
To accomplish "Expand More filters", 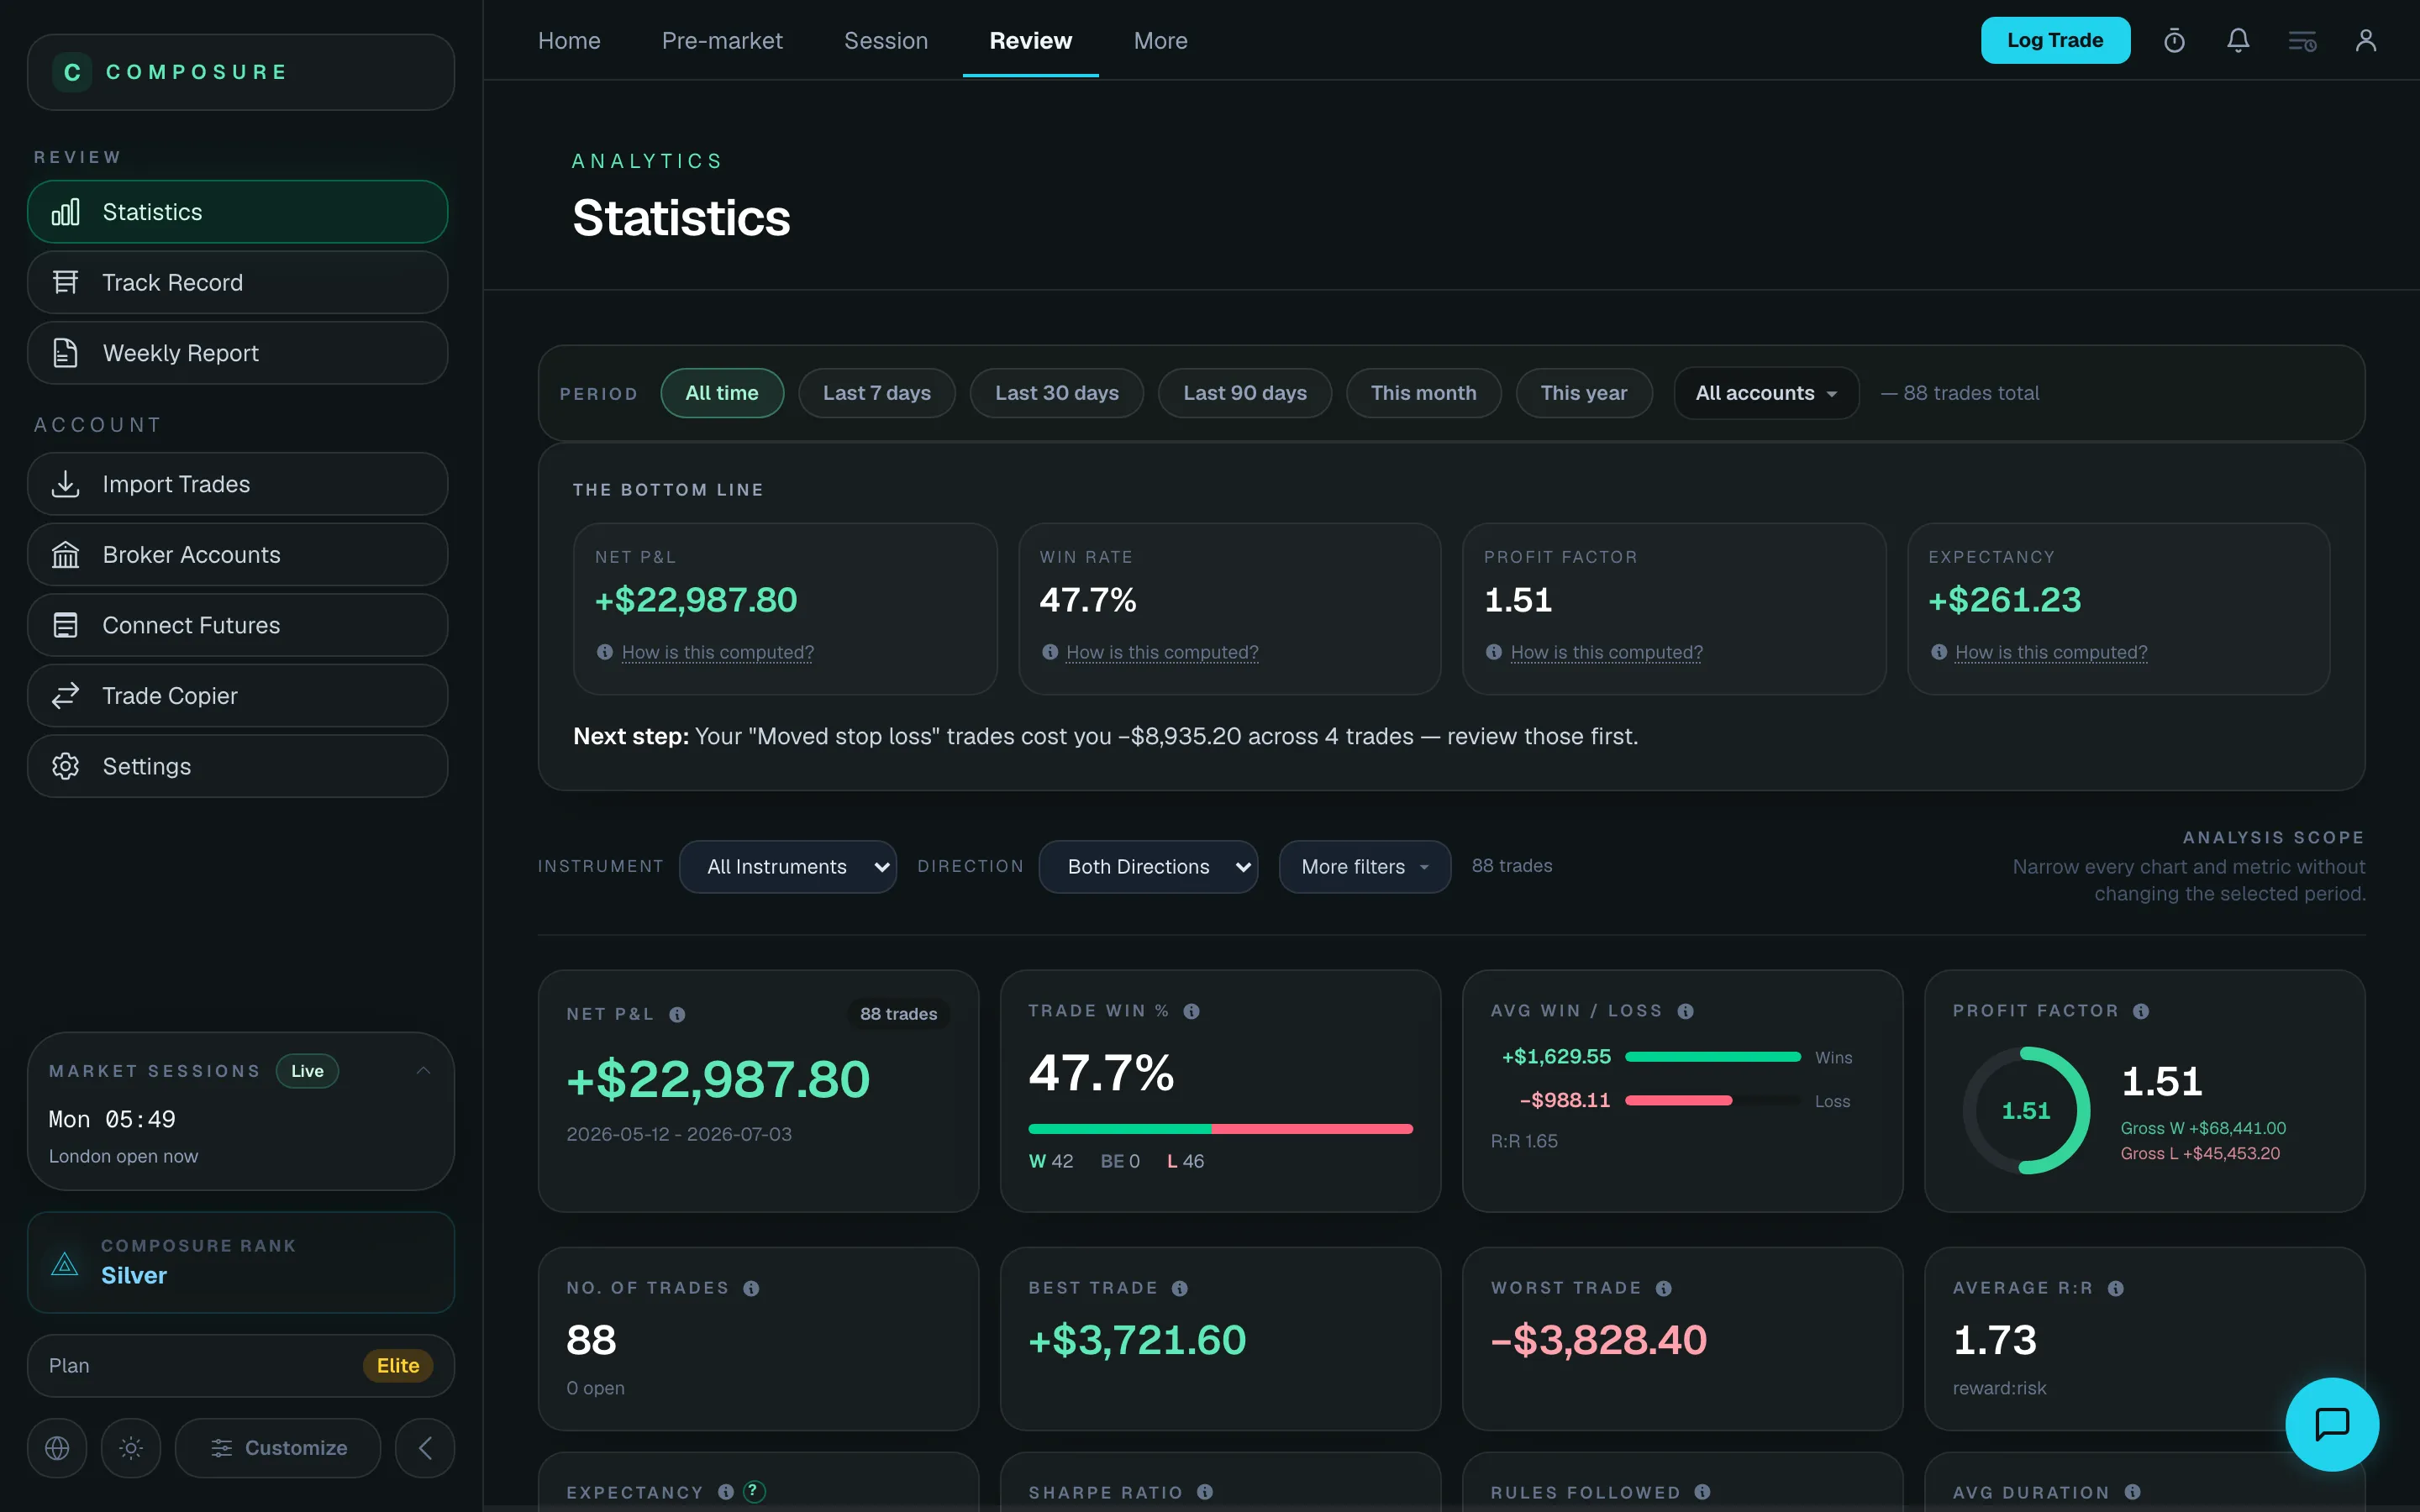I will [1364, 866].
